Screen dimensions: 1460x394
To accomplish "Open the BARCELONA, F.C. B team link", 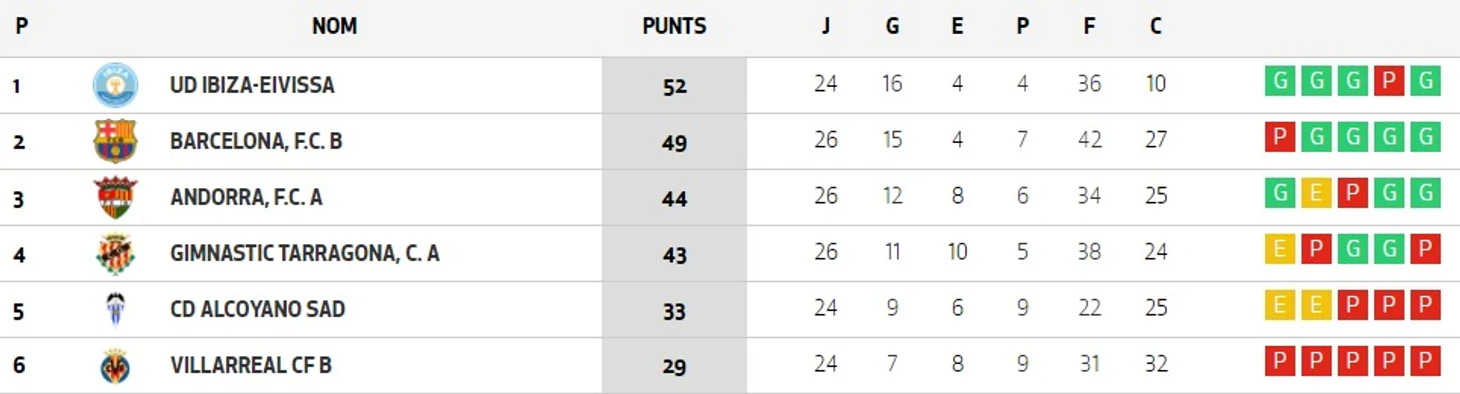I will 256,141.
